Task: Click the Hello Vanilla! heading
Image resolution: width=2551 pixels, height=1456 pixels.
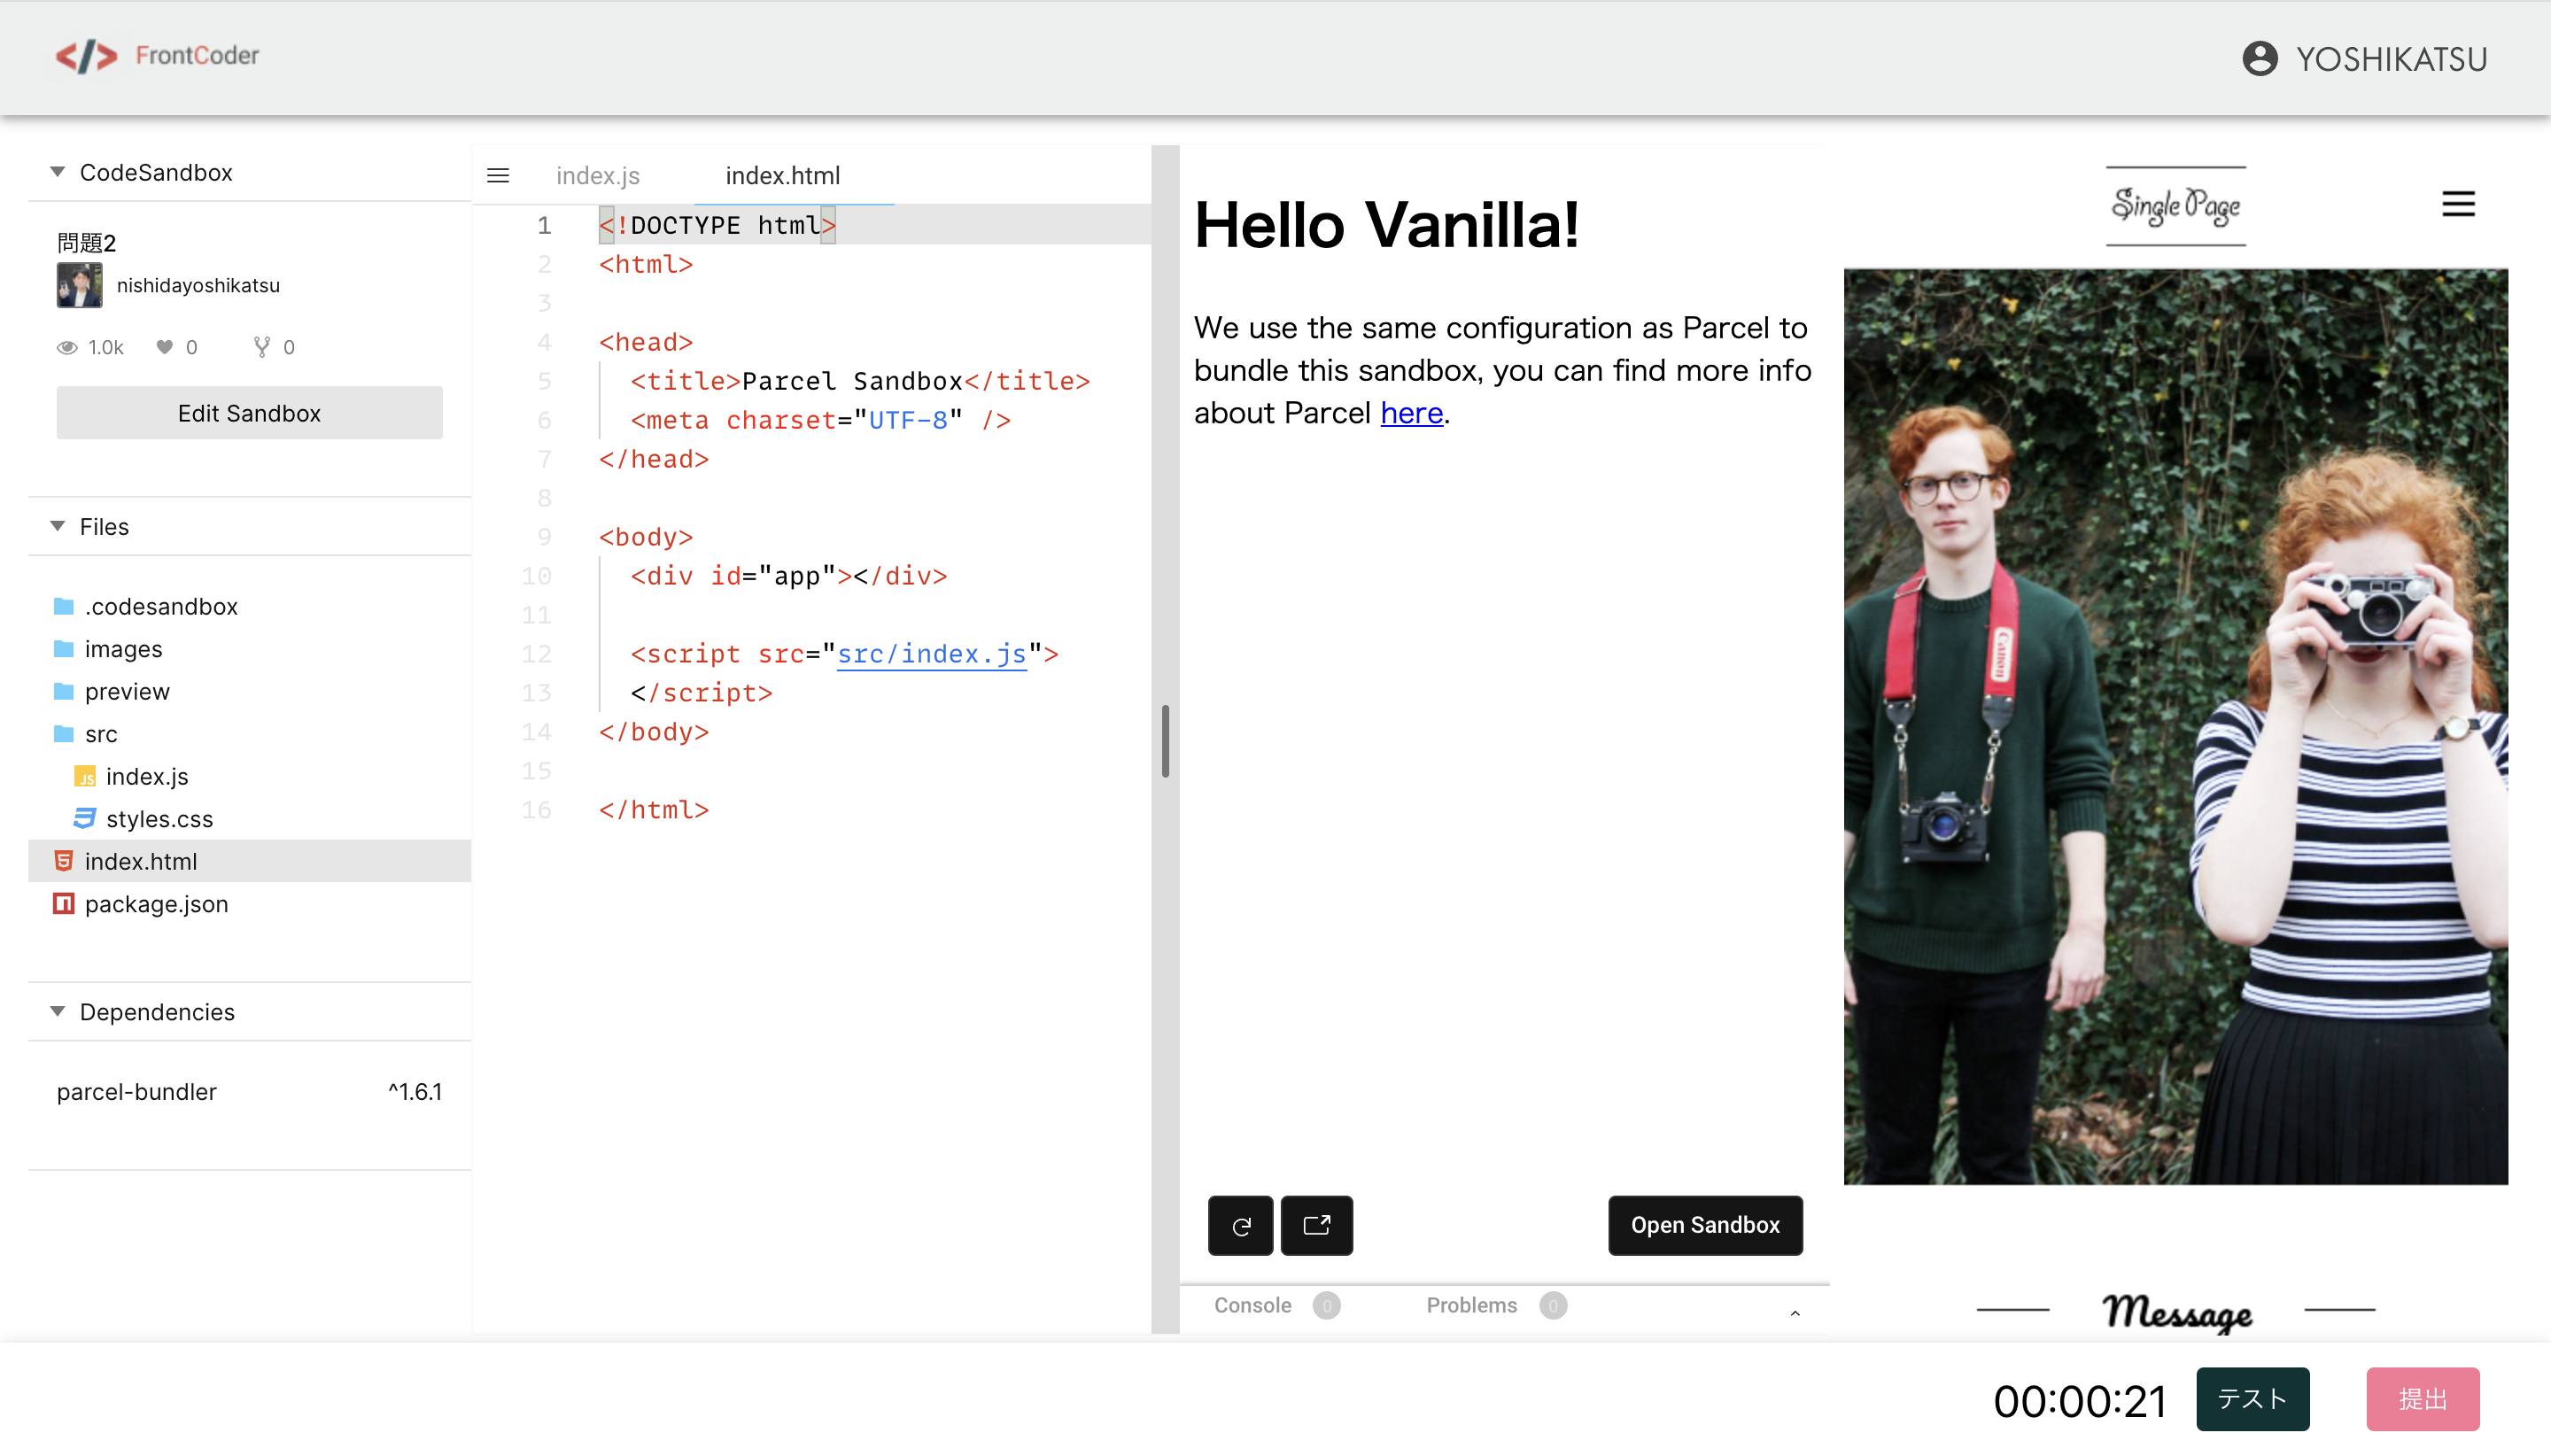Action: [x=1387, y=224]
